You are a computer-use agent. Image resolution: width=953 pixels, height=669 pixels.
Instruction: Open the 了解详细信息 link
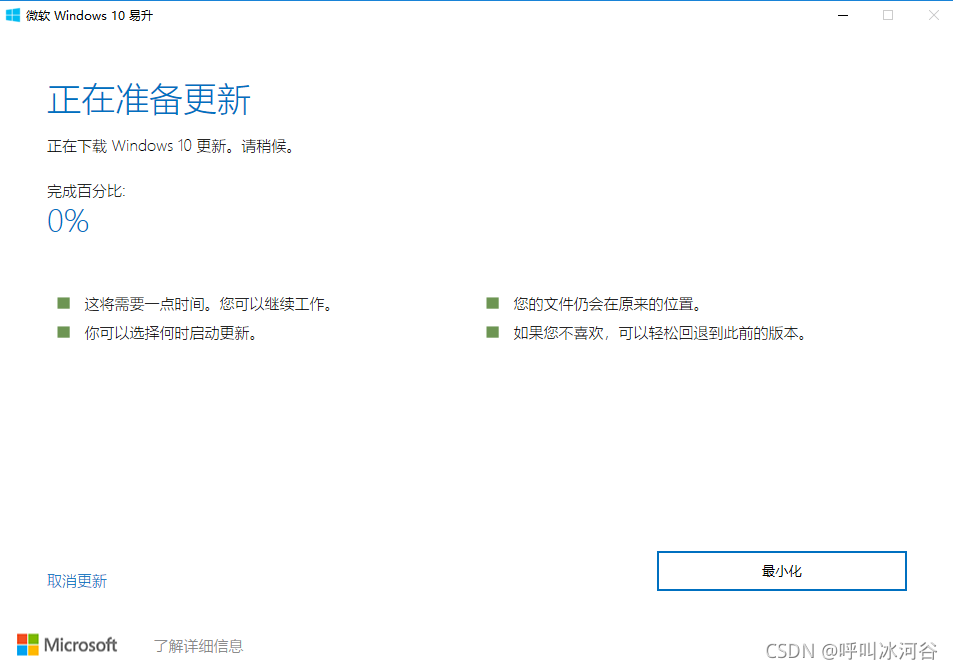point(198,646)
